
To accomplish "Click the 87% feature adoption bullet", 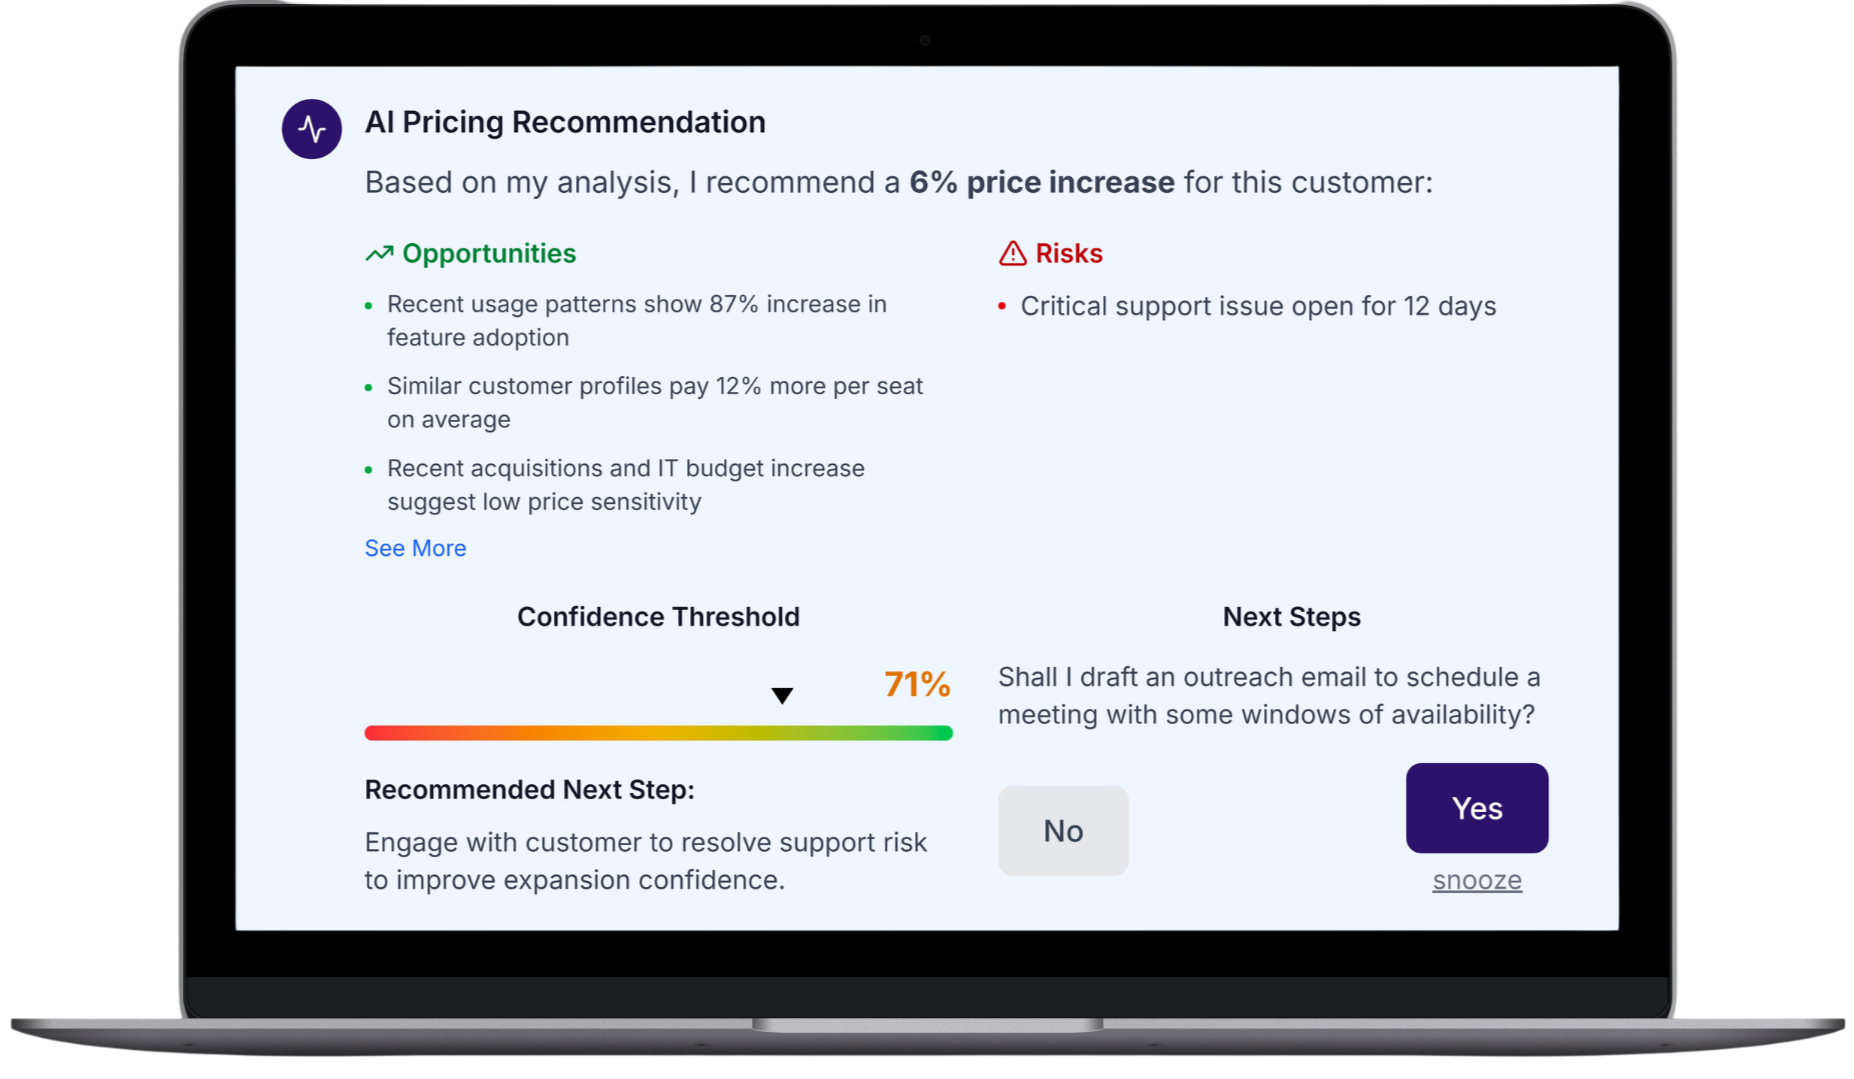I will coord(636,320).
